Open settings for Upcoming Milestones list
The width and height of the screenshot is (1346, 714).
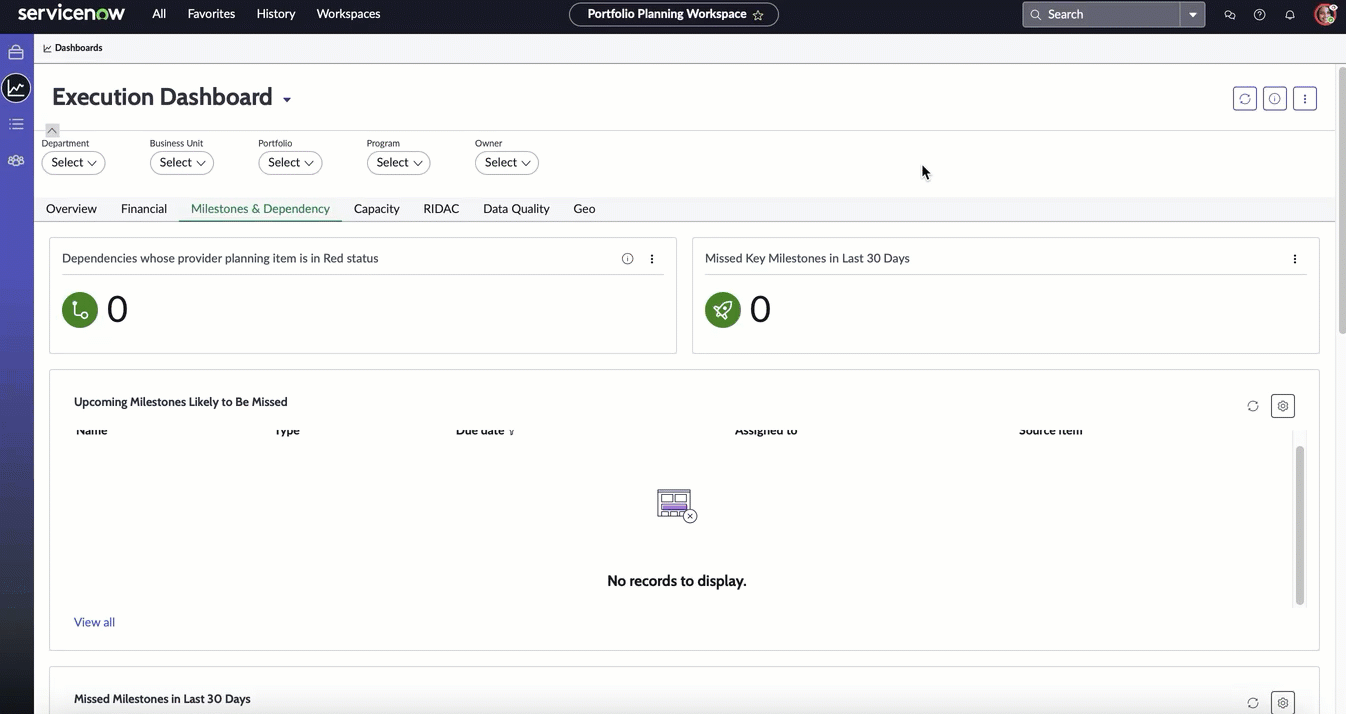(1283, 406)
